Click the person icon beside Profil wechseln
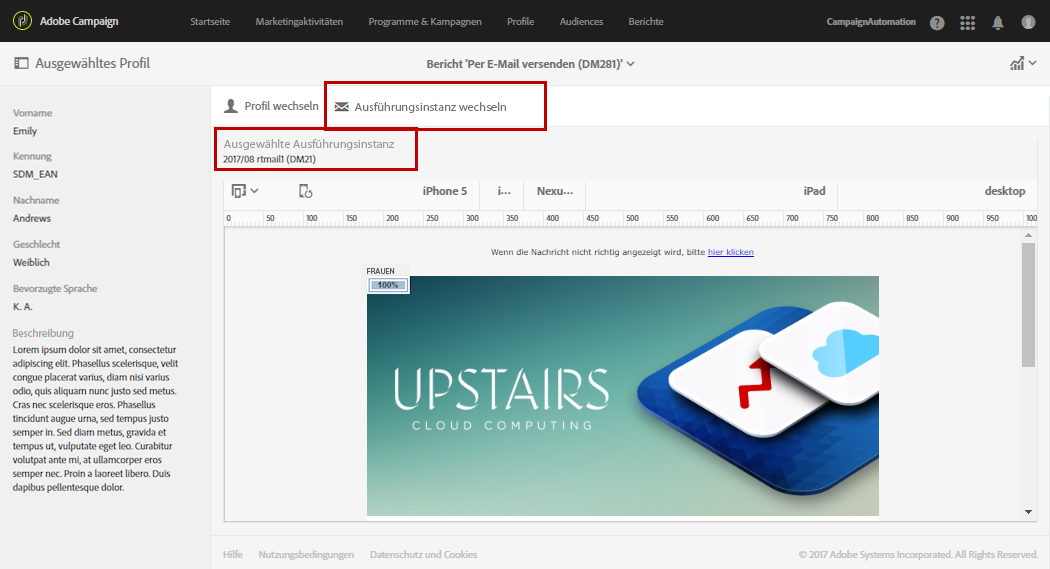The image size is (1050, 569). 231,106
